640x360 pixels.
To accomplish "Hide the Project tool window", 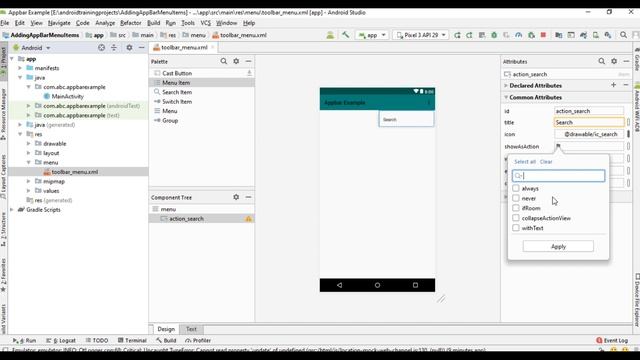I will pyautogui.click(x=141, y=48).
